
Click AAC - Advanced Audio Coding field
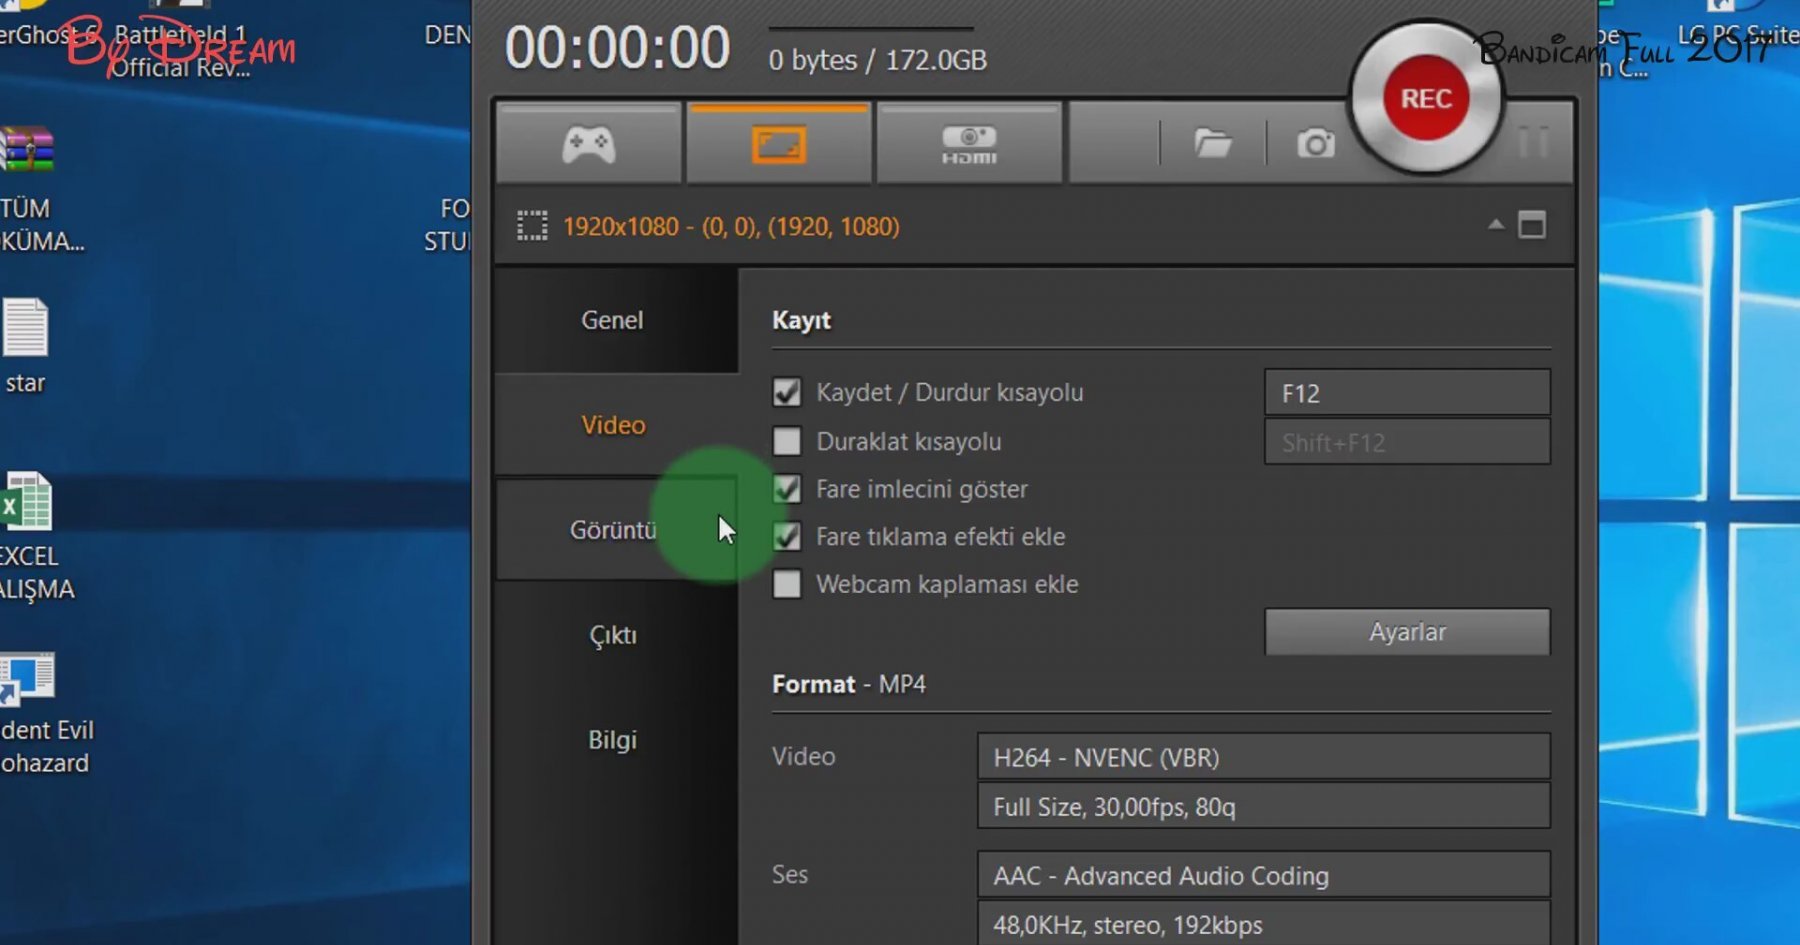1264,875
